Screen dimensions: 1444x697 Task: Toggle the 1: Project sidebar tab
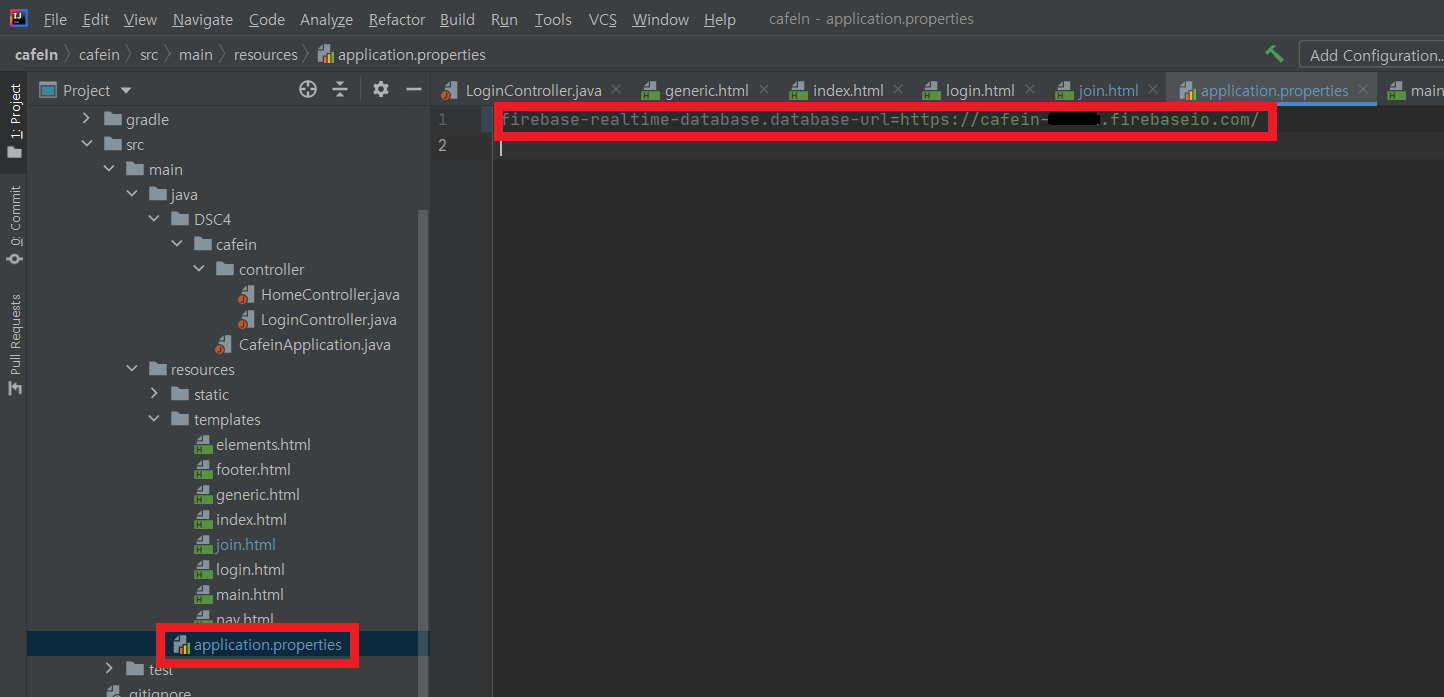pyautogui.click(x=14, y=121)
